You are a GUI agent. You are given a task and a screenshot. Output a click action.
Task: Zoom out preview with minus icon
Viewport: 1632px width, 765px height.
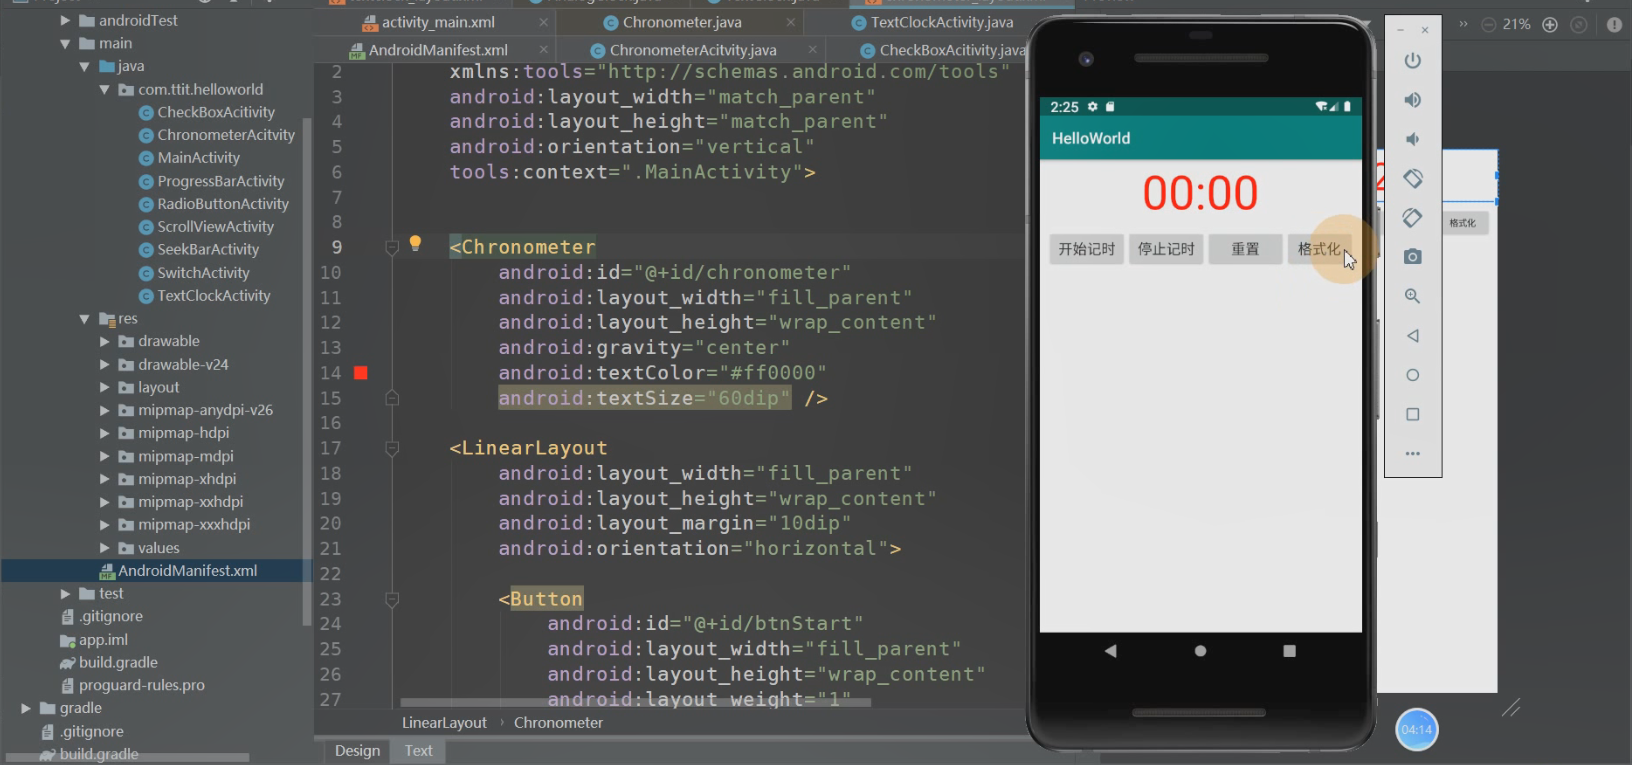pos(1489,25)
